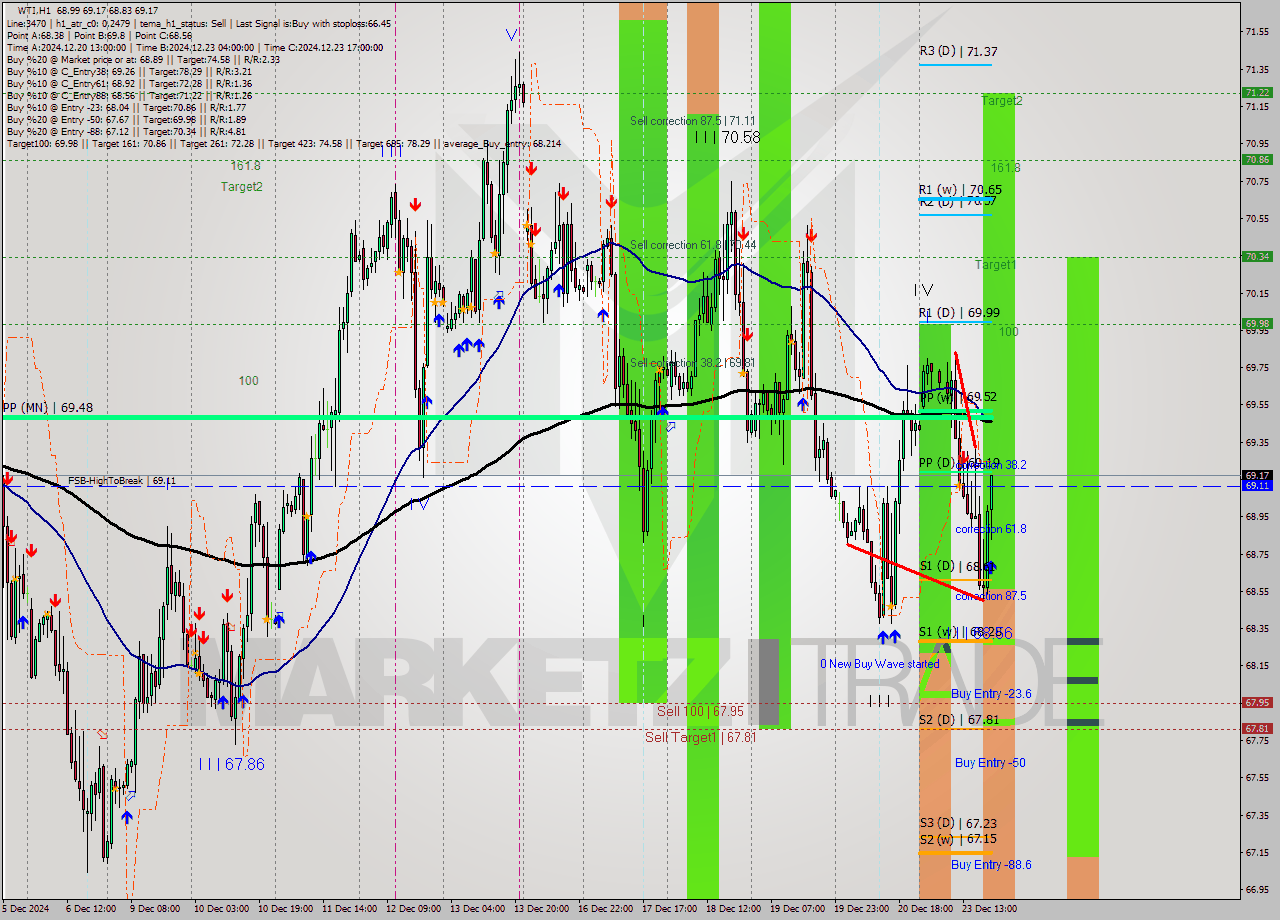Screen dimensions: 1280x920
Task: Click 'Sell correction 38.2 | 69.81' label
Action: tap(692, 363)
